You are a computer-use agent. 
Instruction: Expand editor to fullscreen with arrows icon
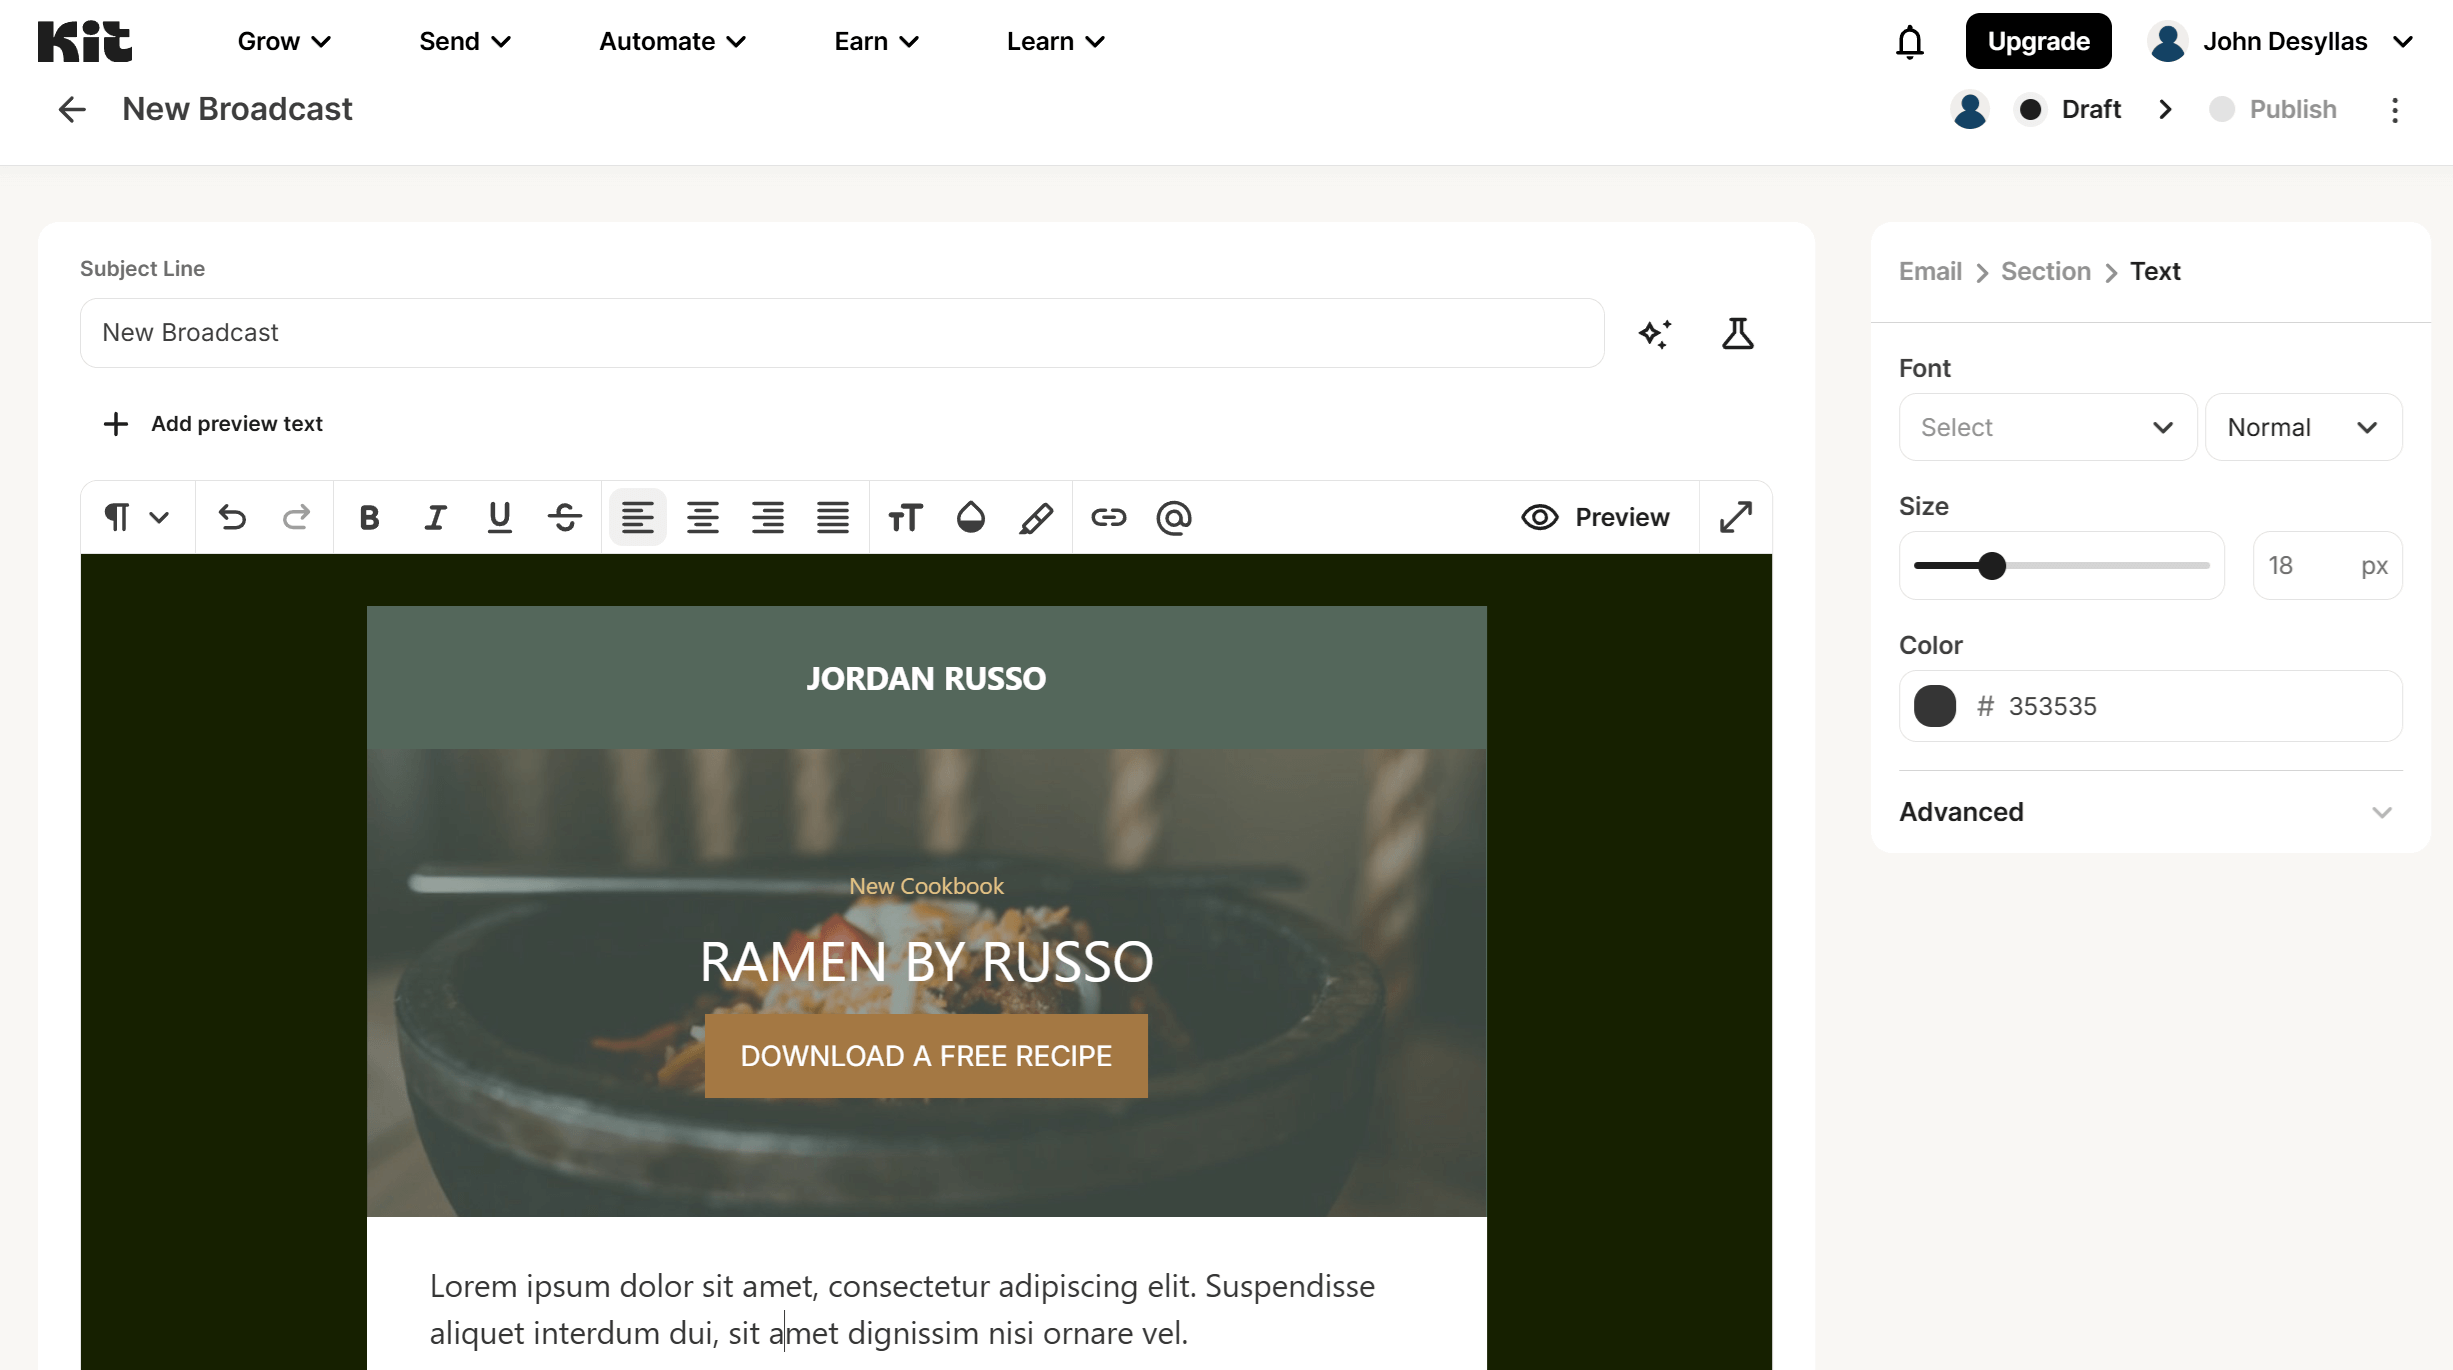1736,517
